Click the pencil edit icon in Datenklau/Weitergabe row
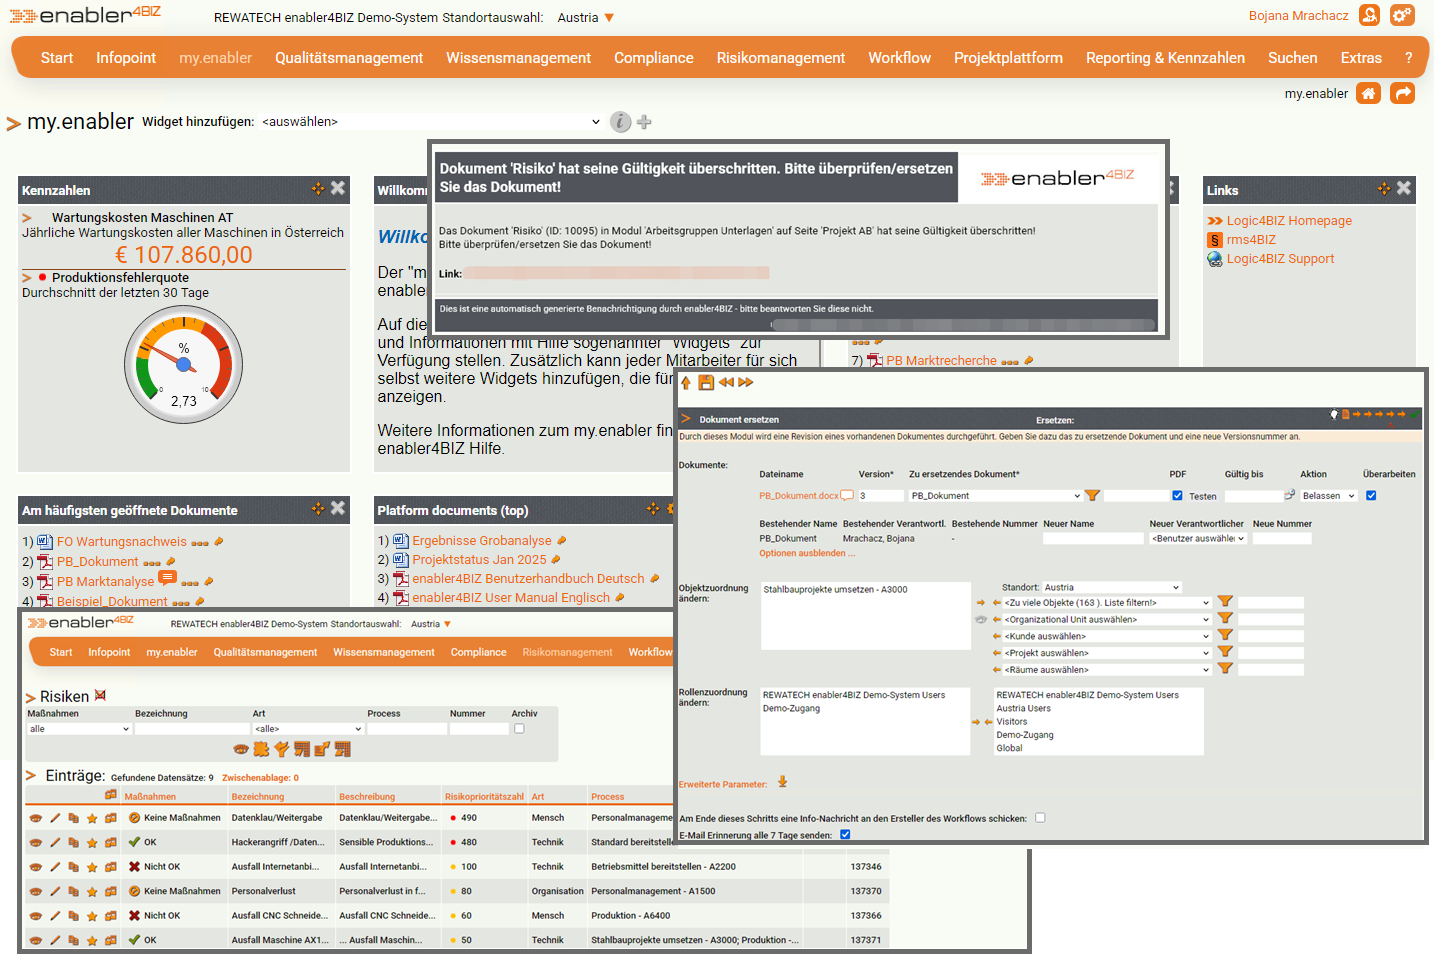 point(55,818)
